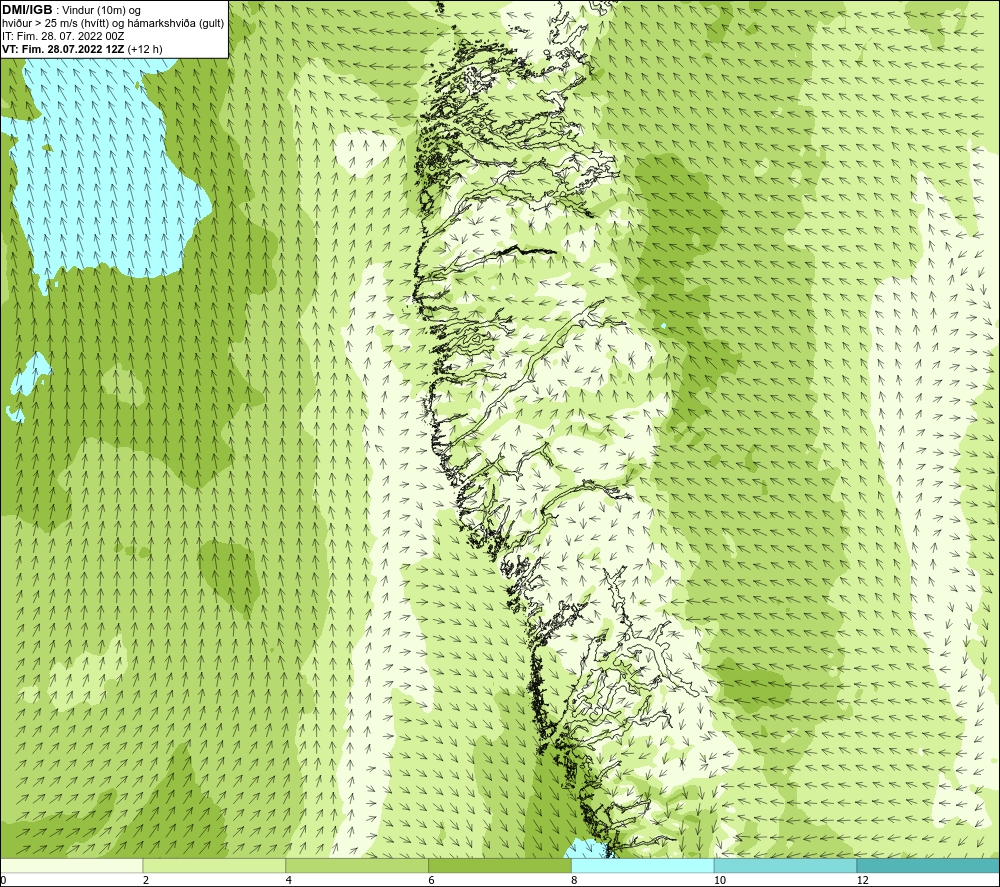Viewport: 1000px width, 887px height.
Task: Click the '(+12 h)' forecast offset text
Action: pos(145,49)
